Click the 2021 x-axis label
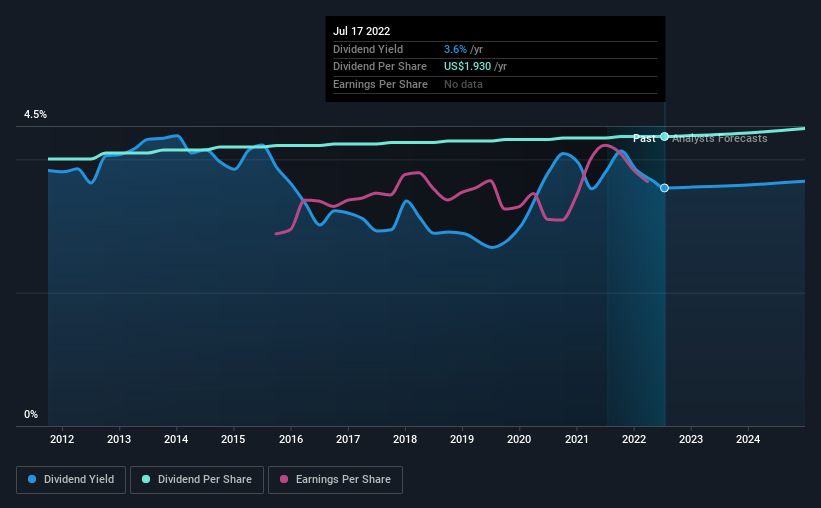Screen dimensions: 821x508 [576, 439]
